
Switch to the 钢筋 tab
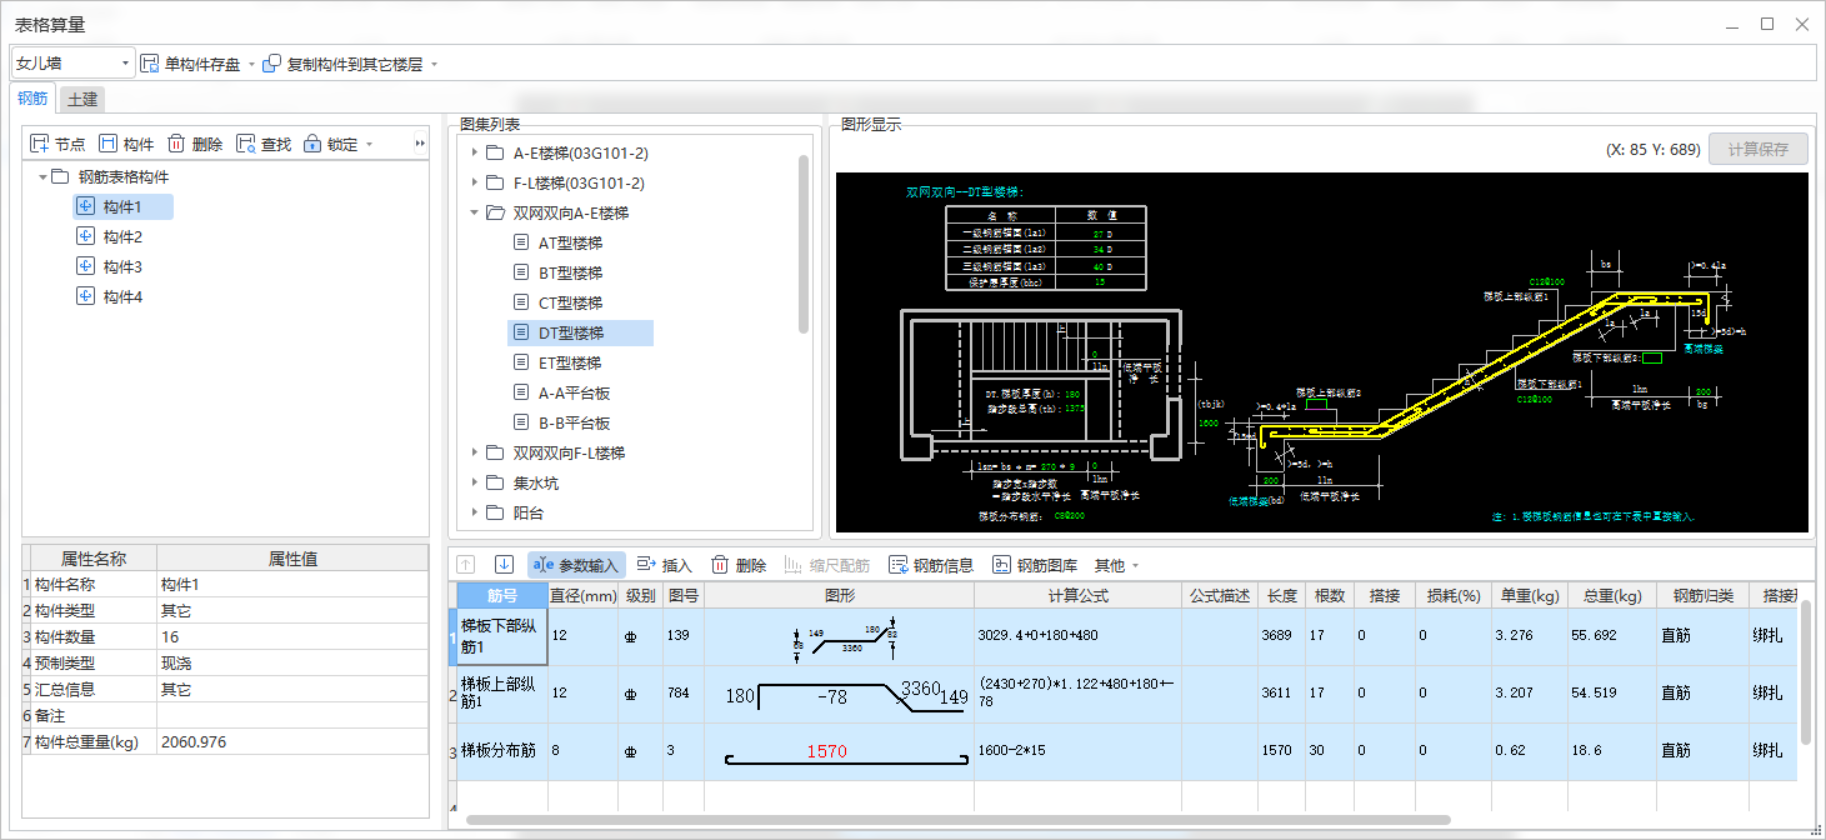[x=32, y=98]
